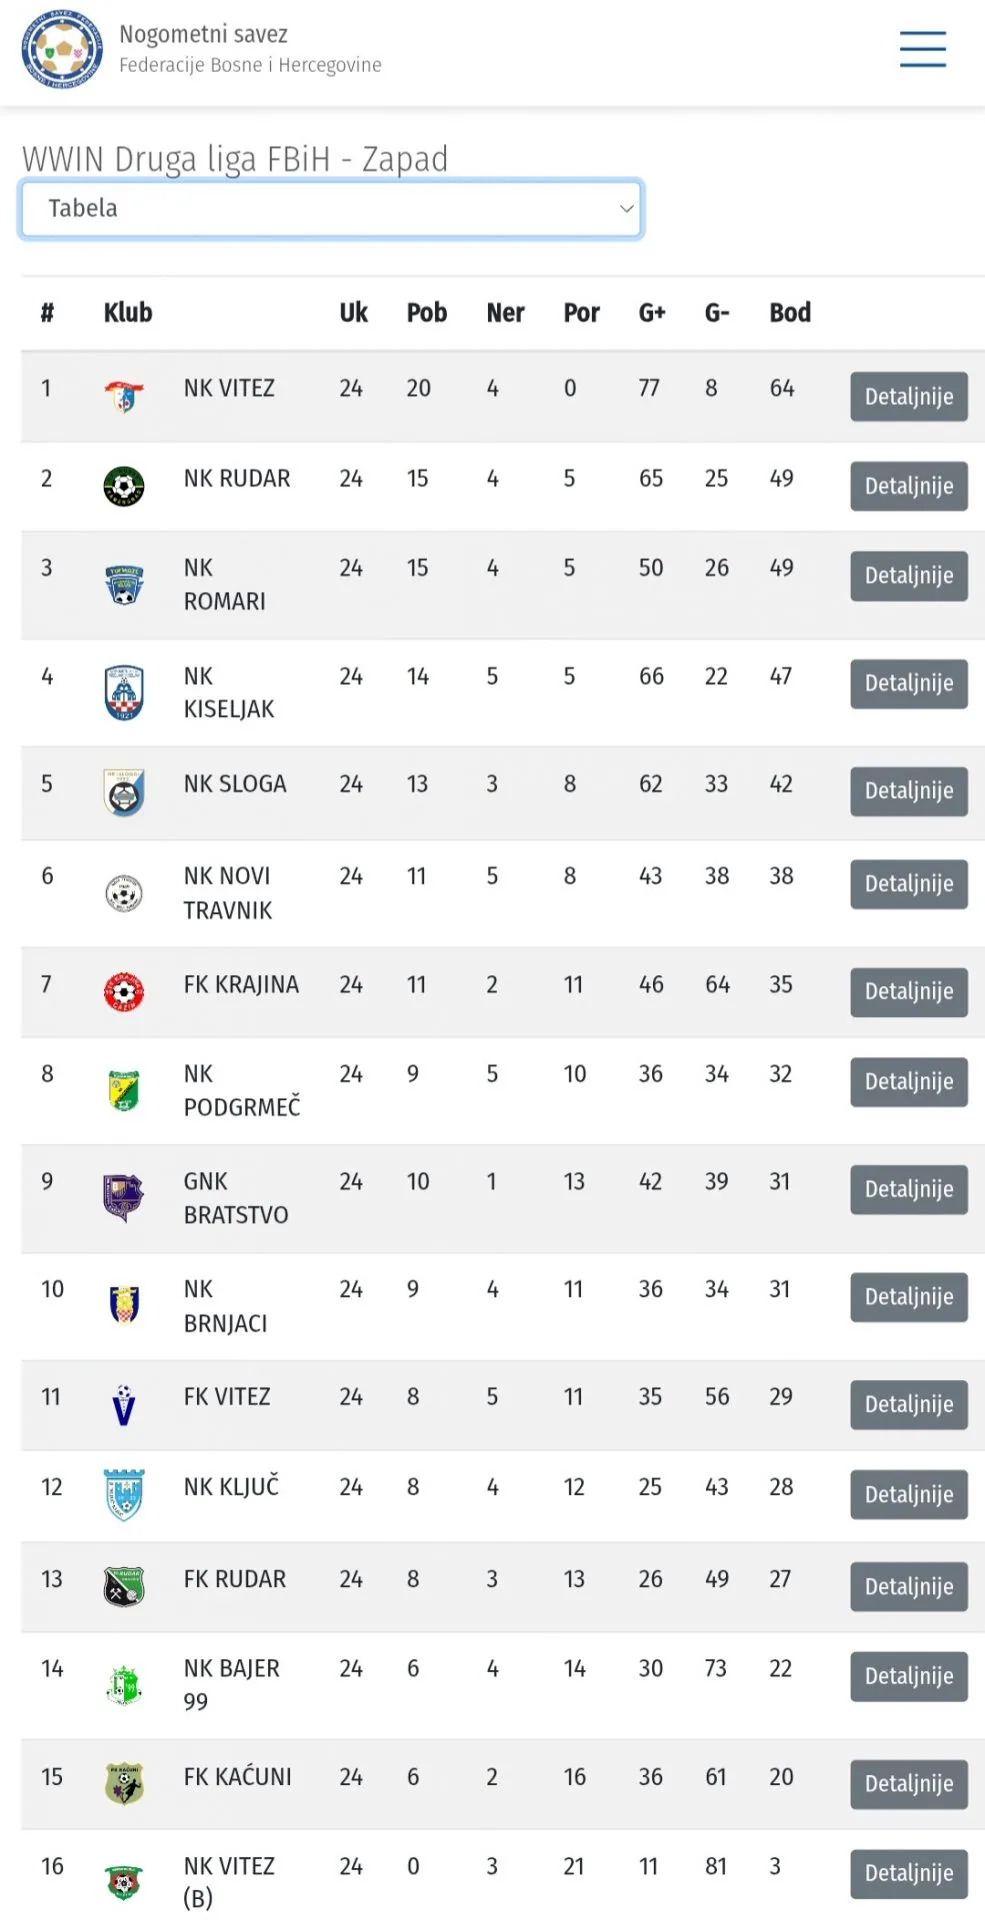This screenshot has height=1920, width=985.
Task: Click the NK Romari club name
Action: point(224,585)
